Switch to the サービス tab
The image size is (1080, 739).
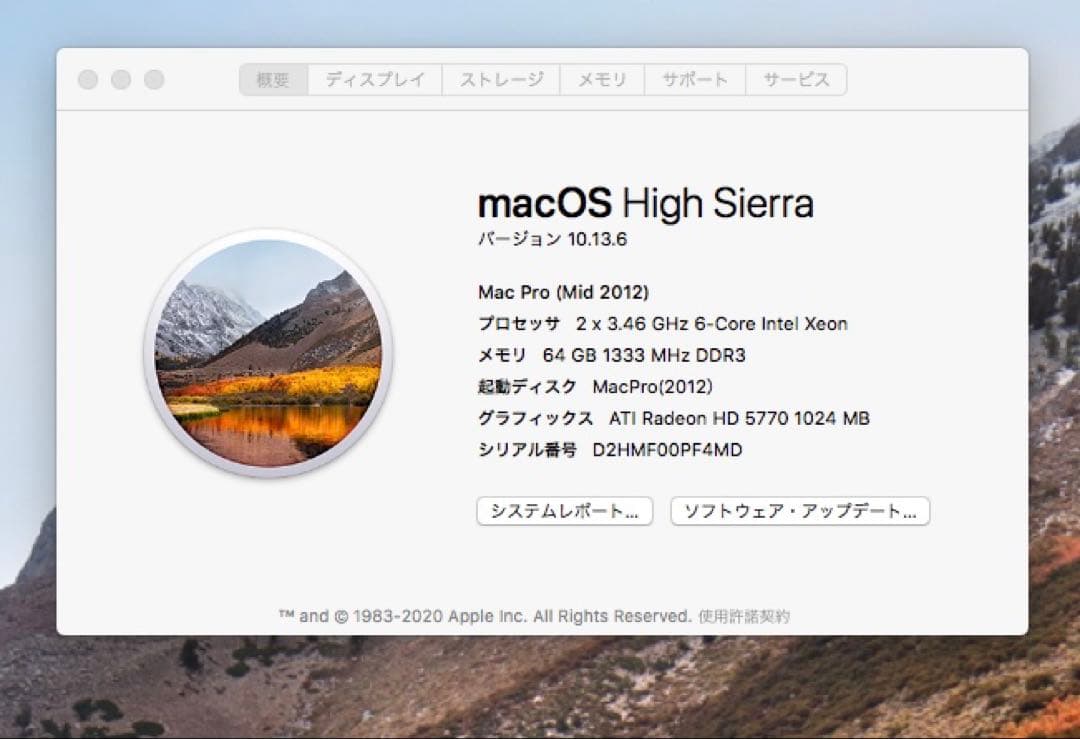click(795, 79)
